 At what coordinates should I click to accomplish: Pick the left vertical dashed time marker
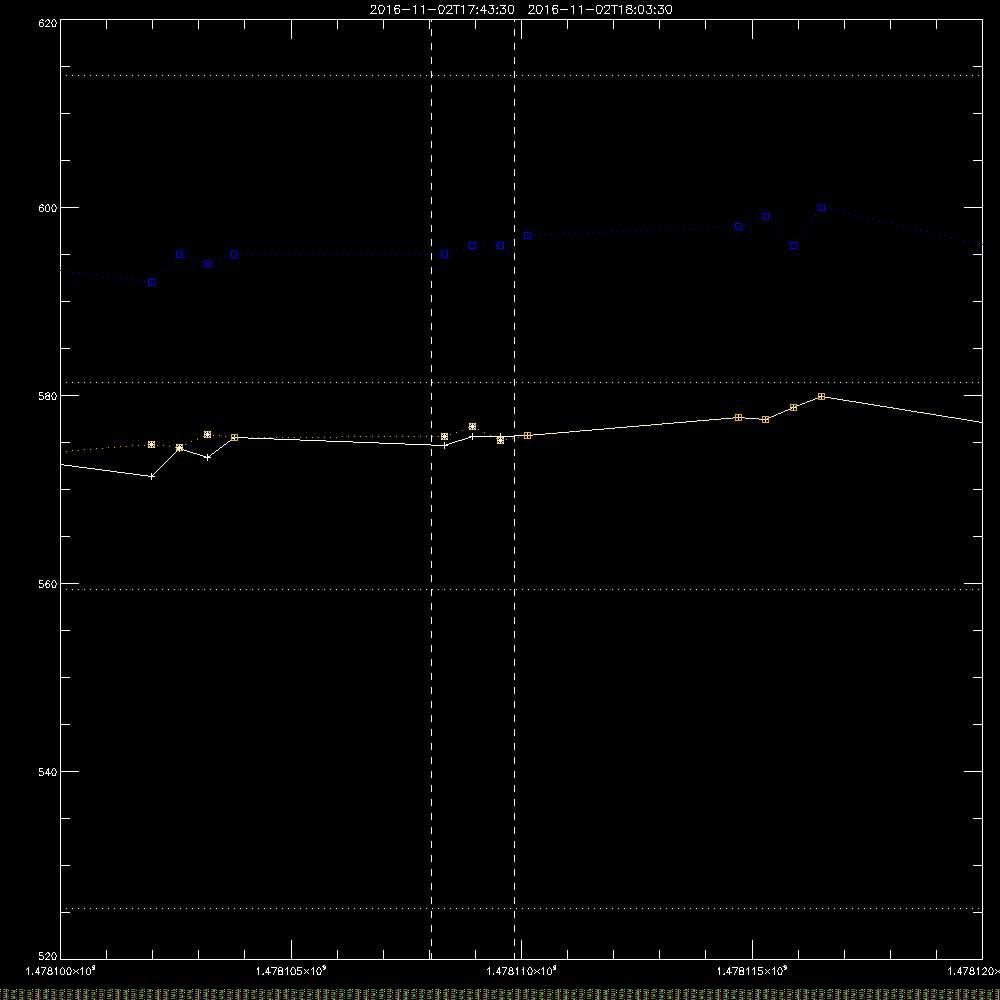coord(431,489)
